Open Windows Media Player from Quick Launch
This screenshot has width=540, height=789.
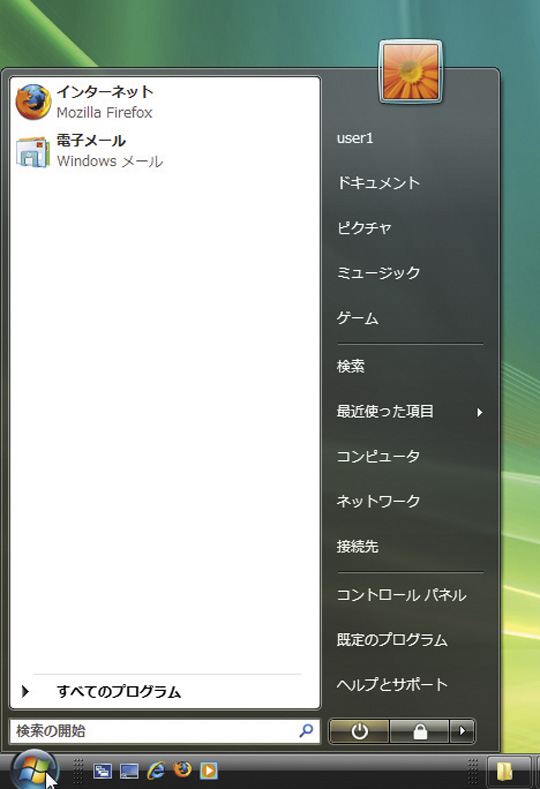click(x=209, y=770)
